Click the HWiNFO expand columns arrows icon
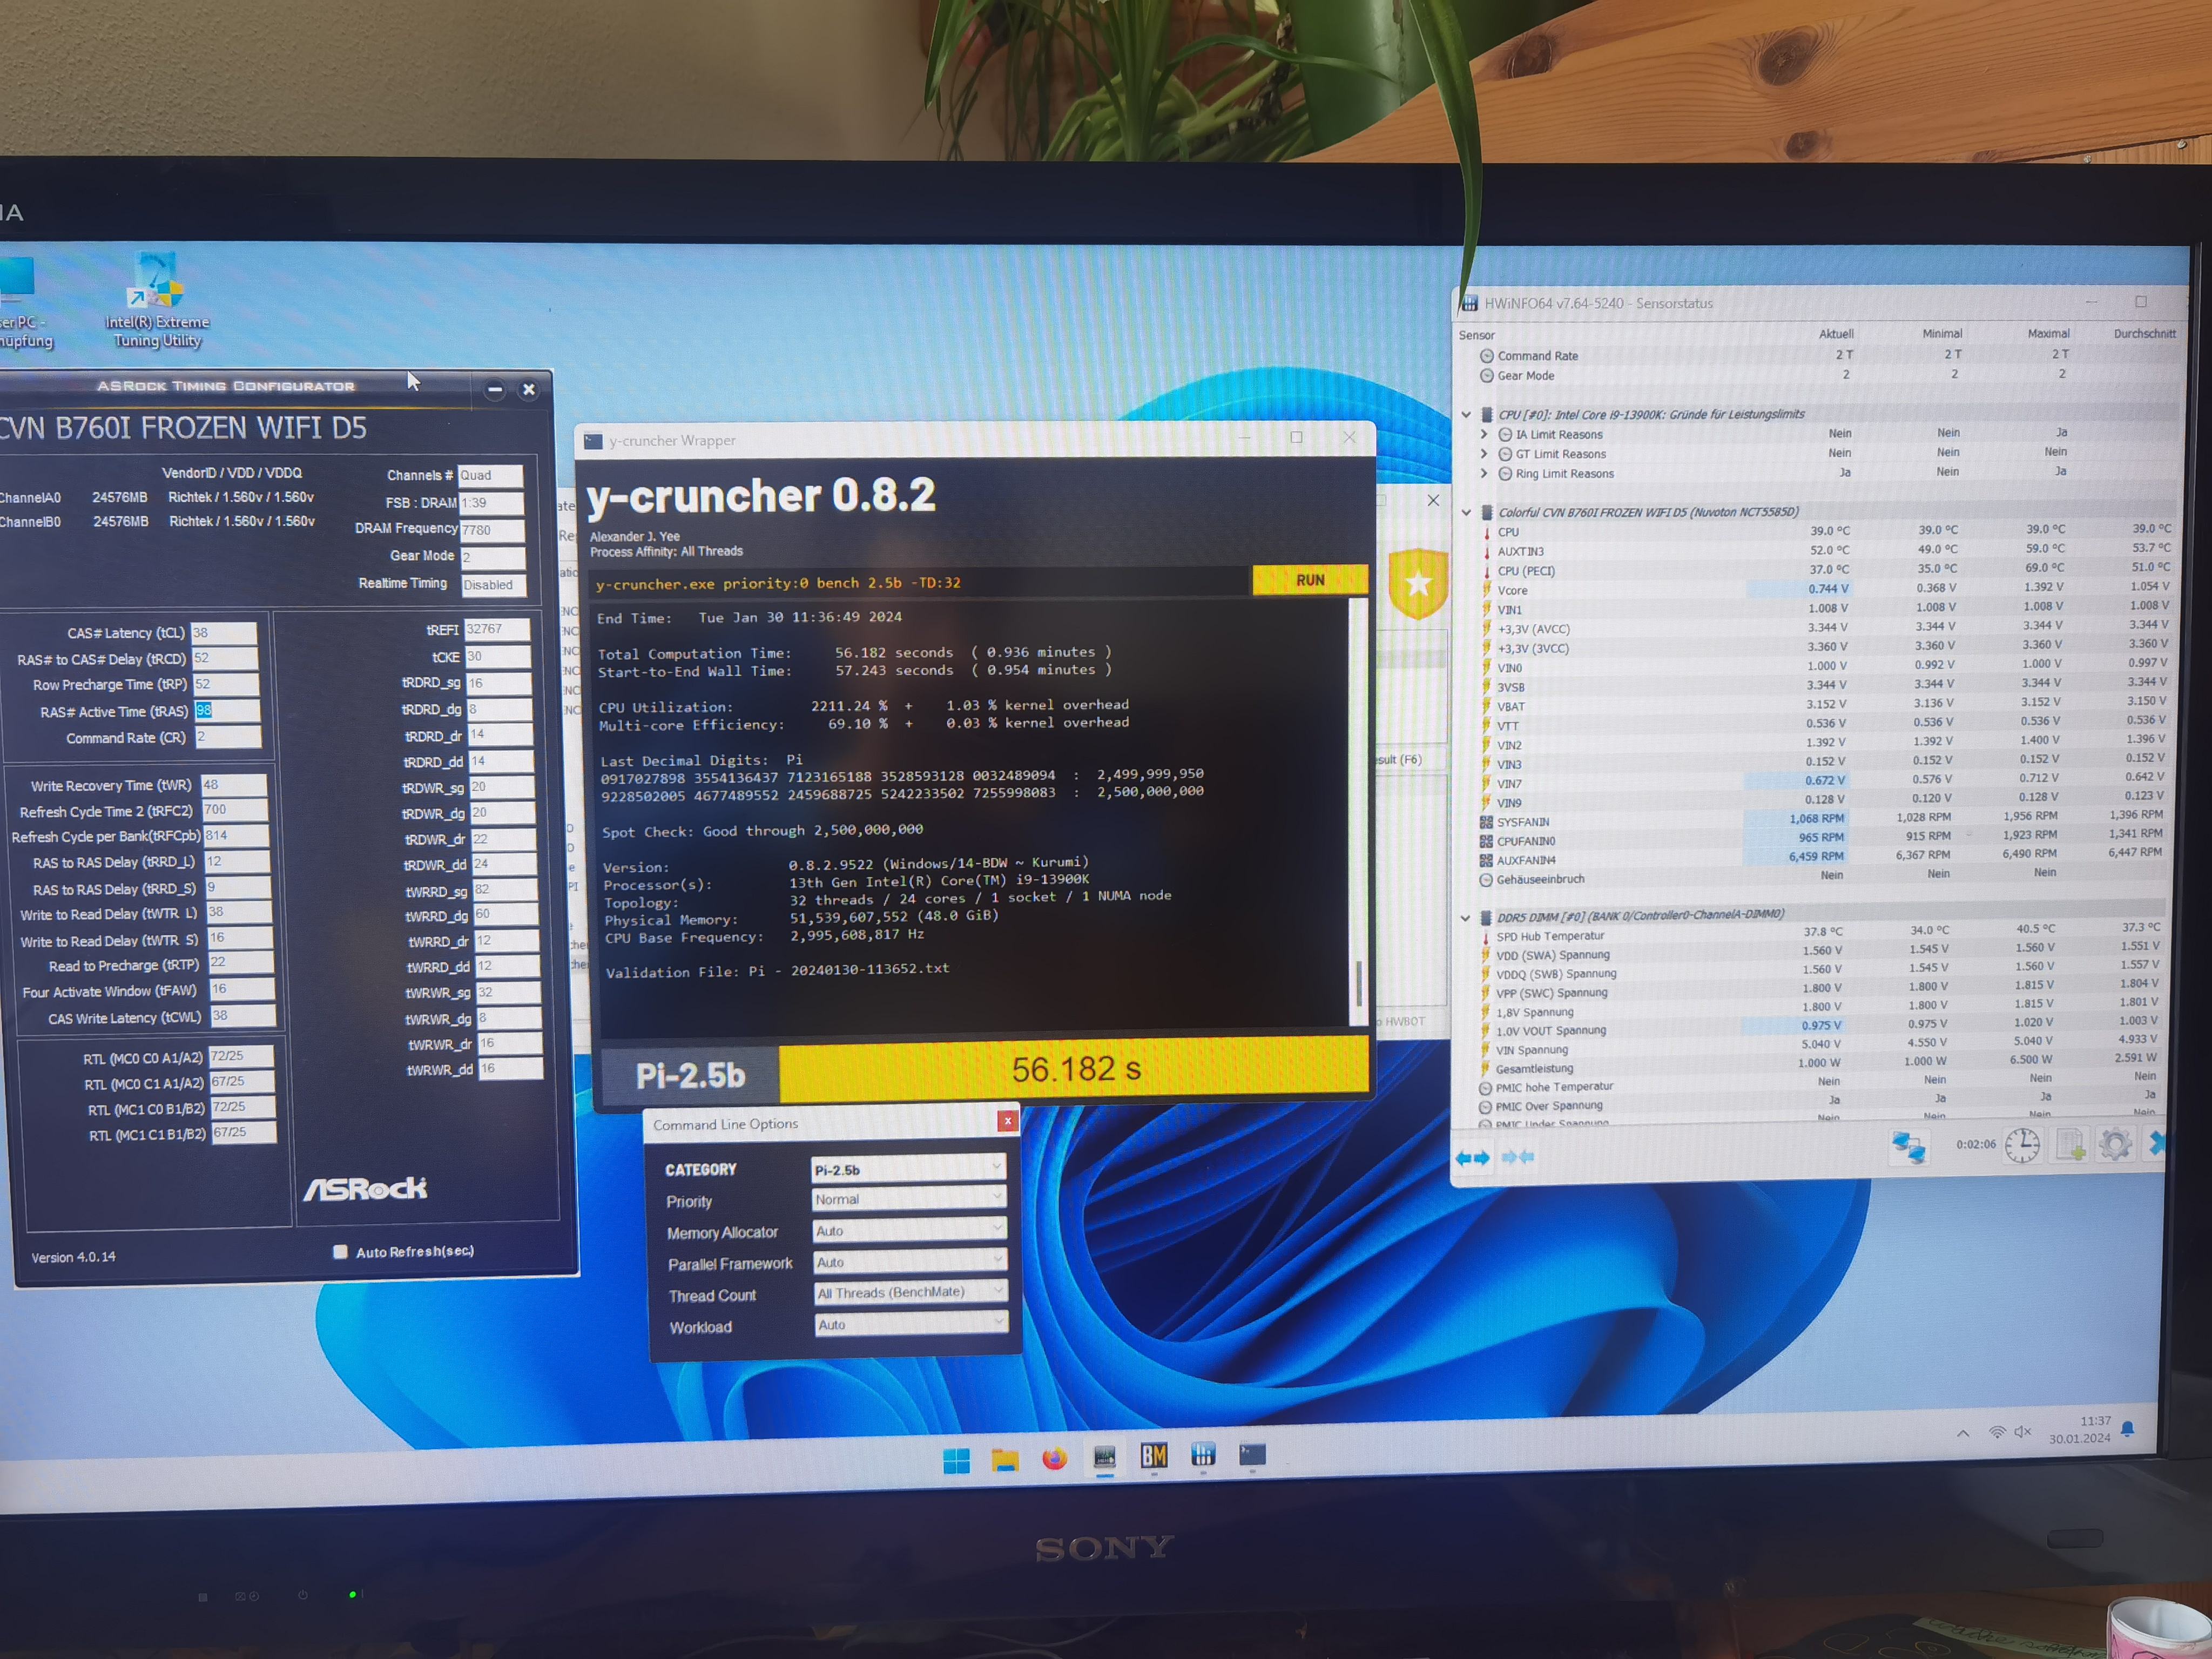 pos(1472,1158)
